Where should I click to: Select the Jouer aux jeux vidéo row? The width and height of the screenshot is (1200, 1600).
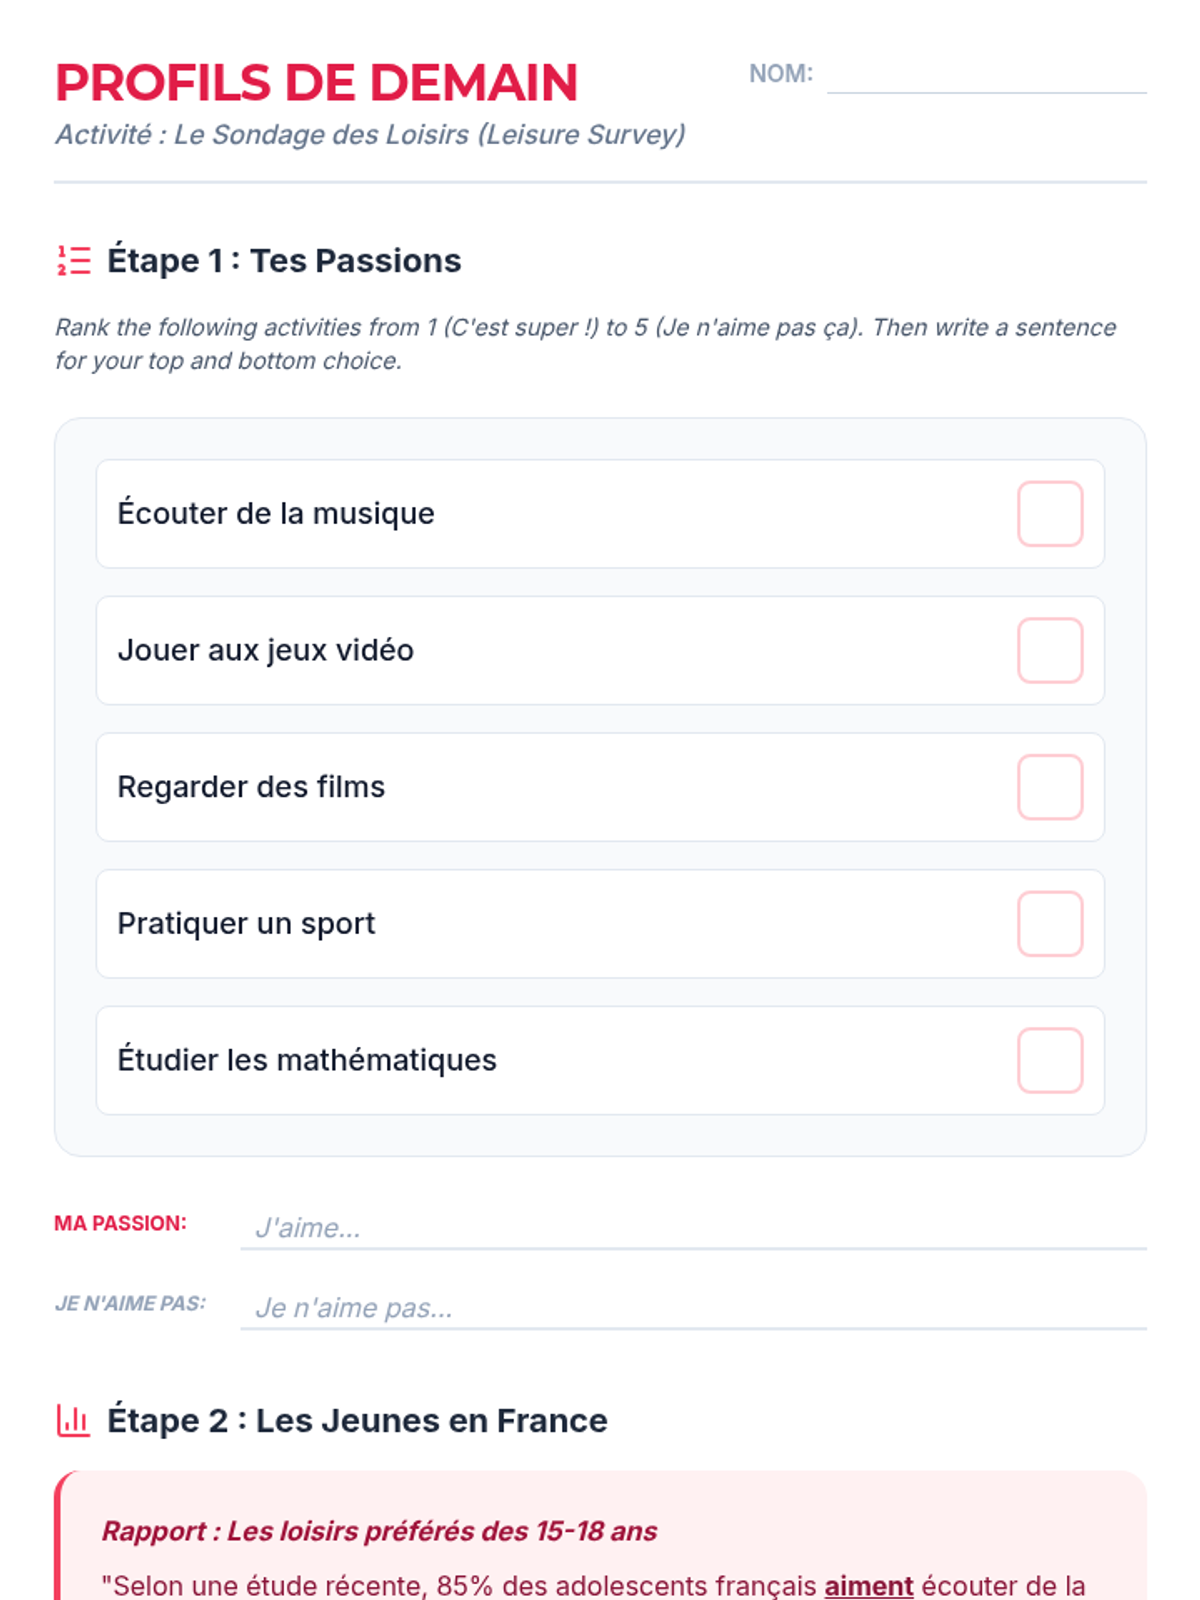[x=600, y=651]
